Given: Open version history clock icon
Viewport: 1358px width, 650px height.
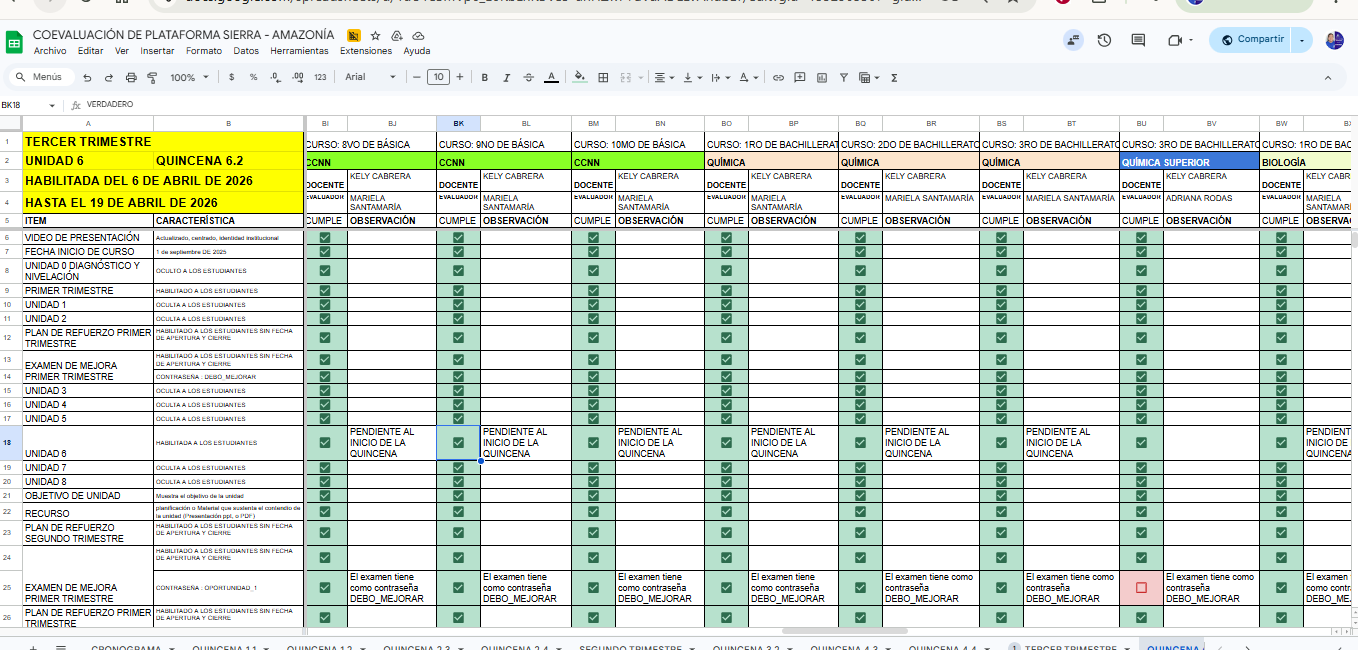Looking at the screenshot, I should pos(1104,40).
